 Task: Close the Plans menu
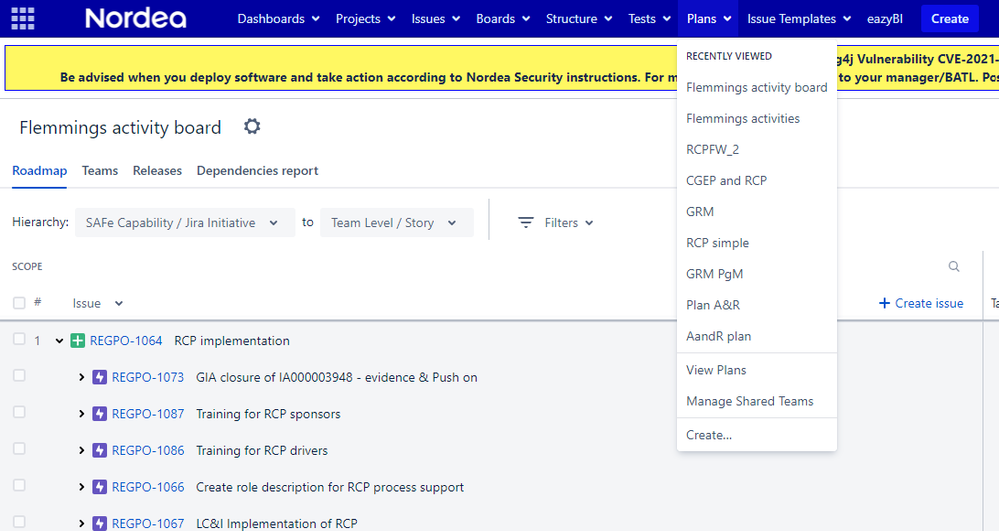tap(708, 18)
